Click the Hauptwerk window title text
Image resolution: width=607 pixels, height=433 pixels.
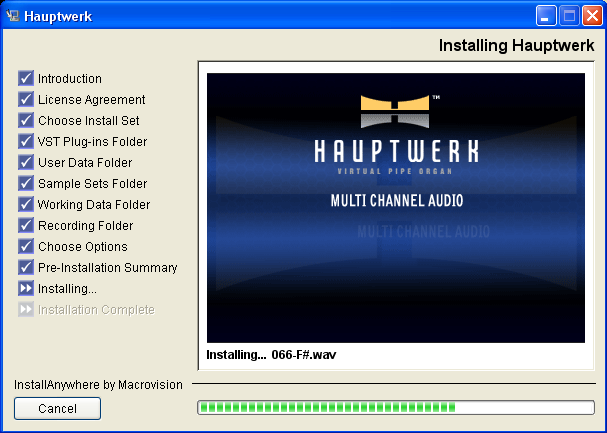pos(58,16)
